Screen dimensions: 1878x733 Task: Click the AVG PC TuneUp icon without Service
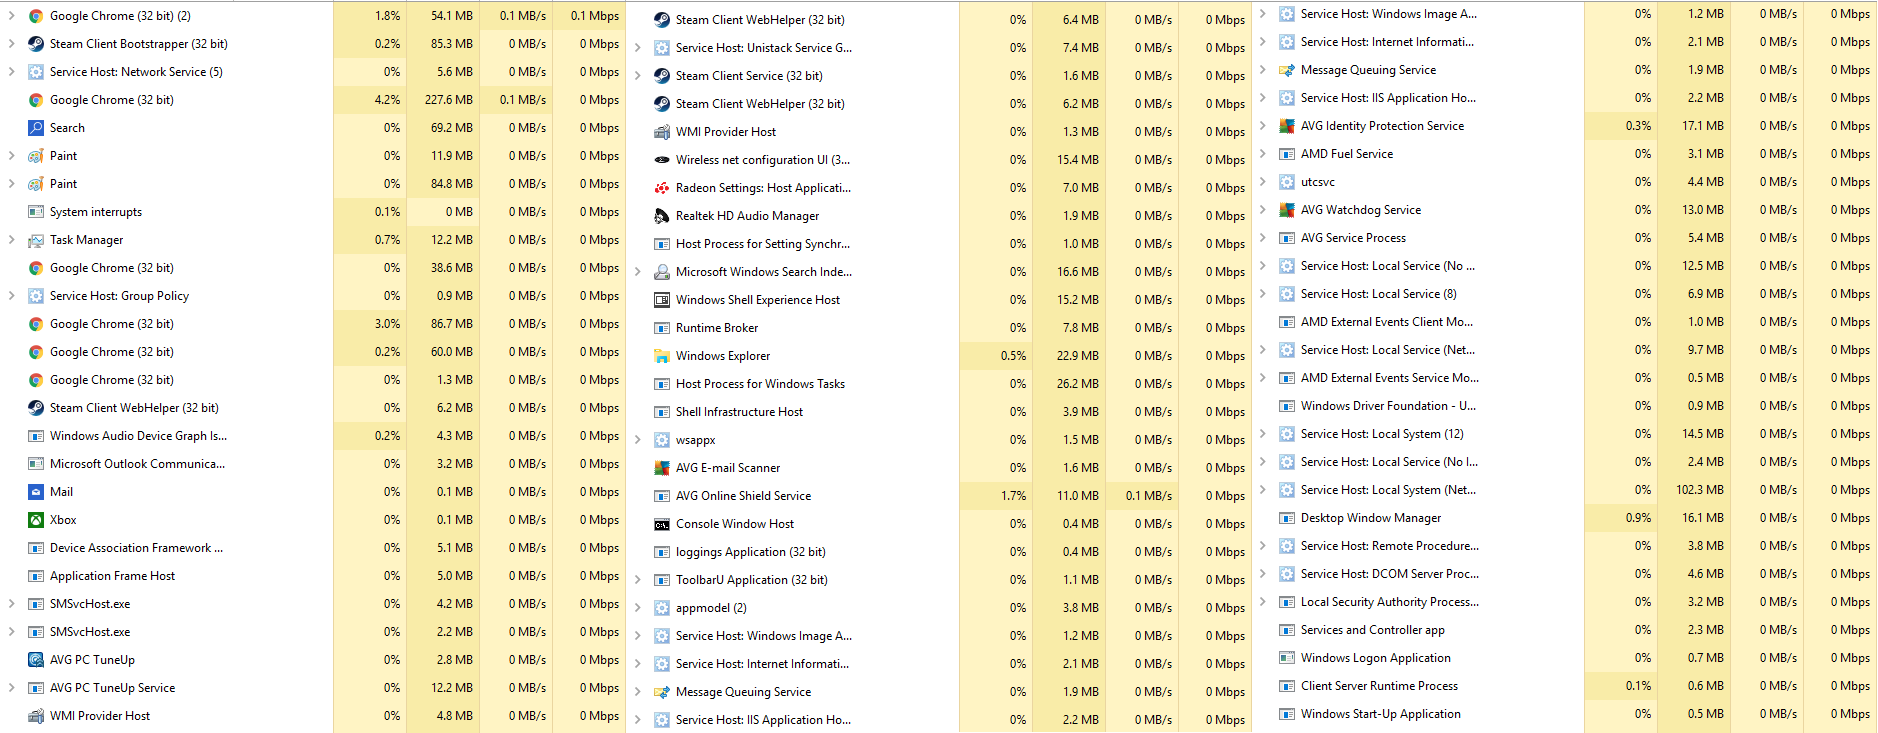36,660
